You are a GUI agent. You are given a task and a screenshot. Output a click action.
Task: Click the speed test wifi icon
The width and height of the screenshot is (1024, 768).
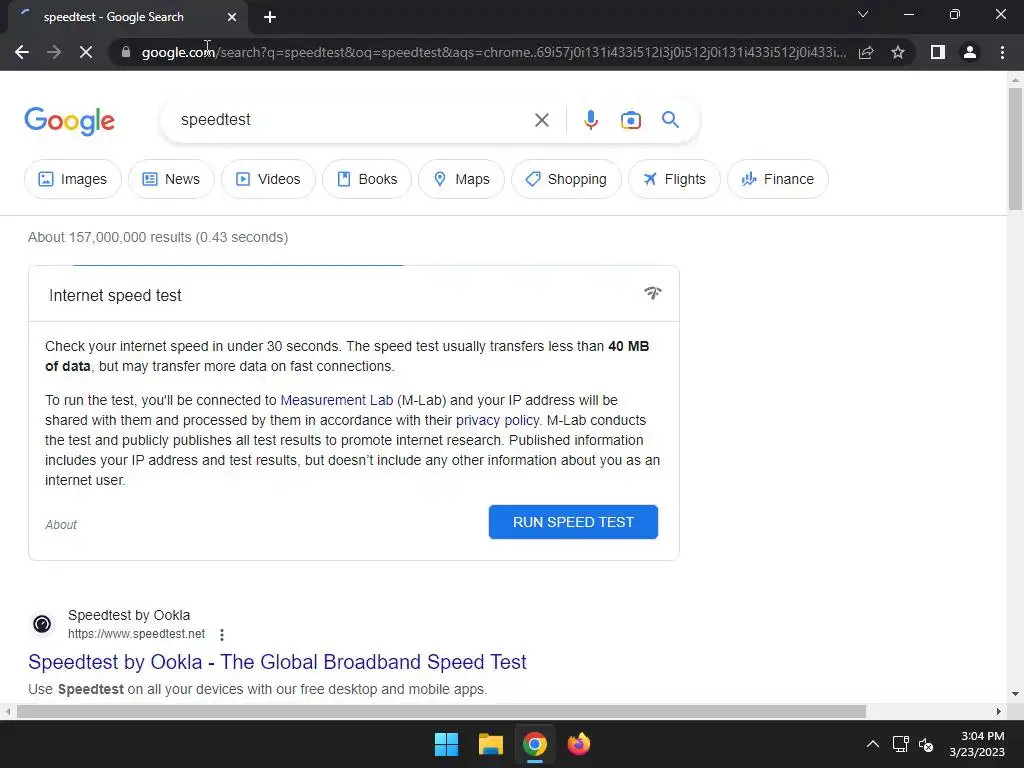652,293
